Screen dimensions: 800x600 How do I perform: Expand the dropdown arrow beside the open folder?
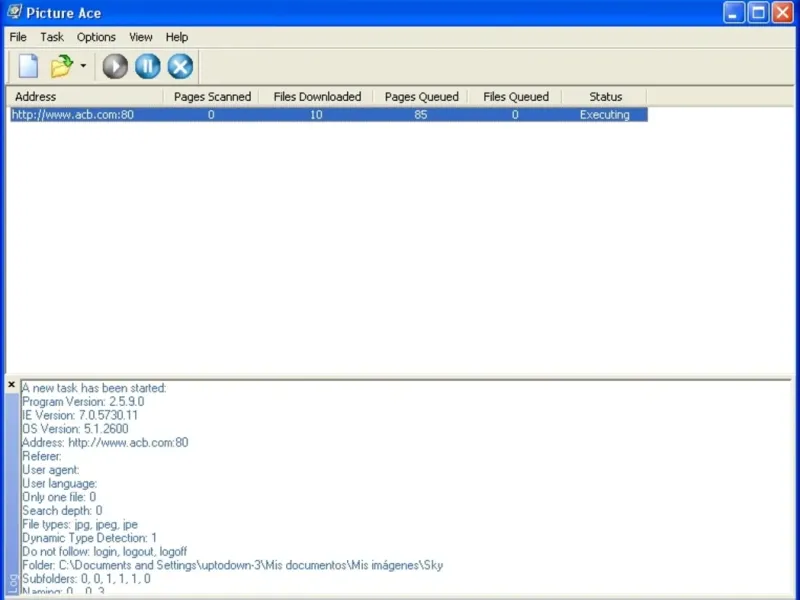coord(83,66)
